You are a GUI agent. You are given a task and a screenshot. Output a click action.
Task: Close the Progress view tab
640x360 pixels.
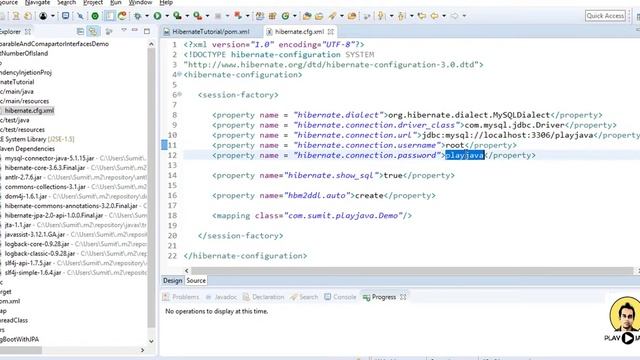click(403, 297)
